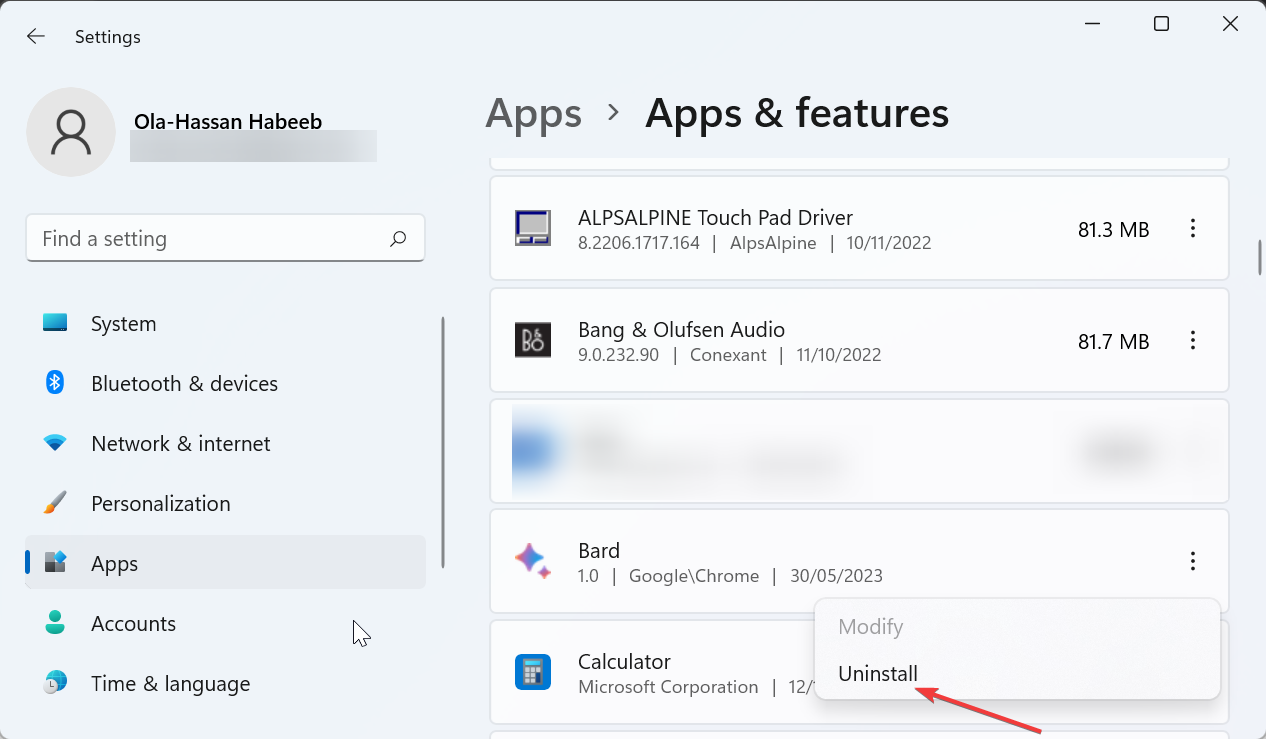Open Network & internet settings
1266x739 pixels.
[x=225, y=444]
